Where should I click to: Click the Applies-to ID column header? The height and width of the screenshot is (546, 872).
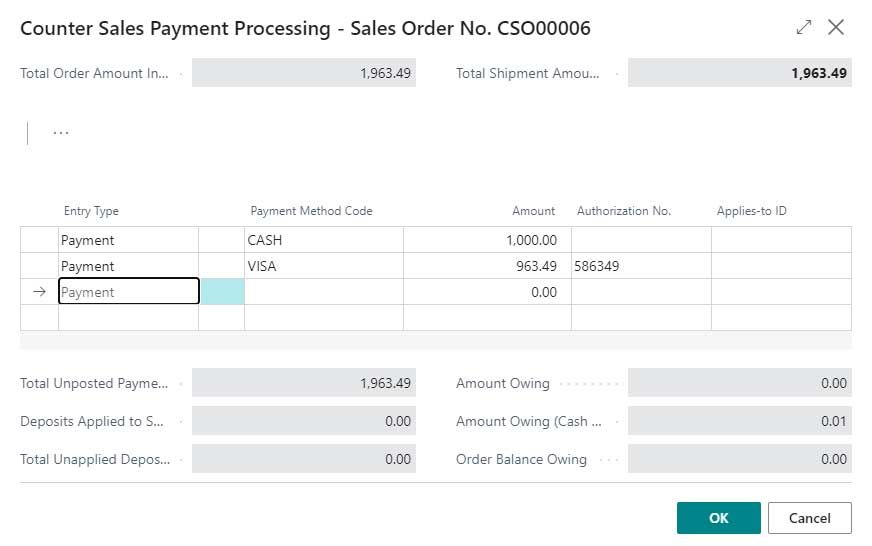751,211
